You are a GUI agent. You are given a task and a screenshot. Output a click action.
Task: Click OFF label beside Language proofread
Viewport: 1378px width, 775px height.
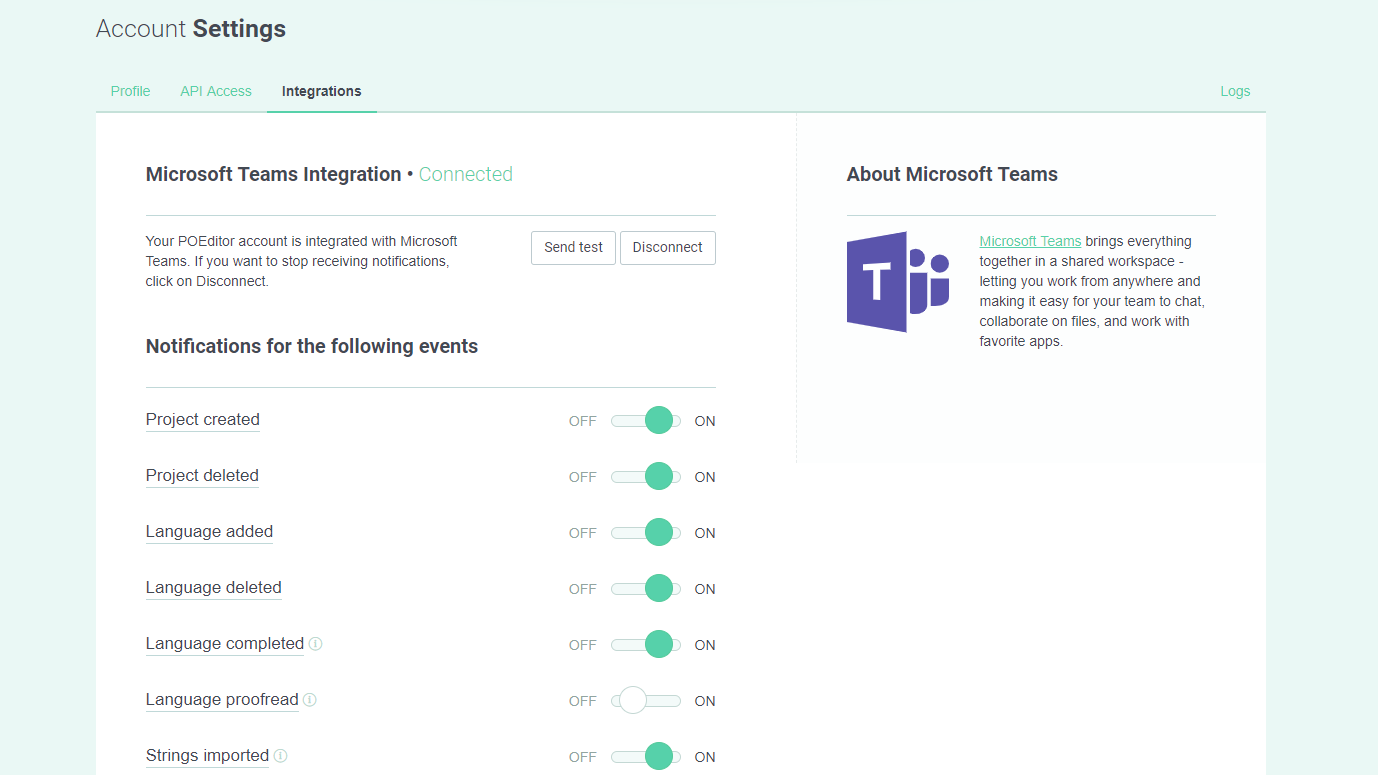(583, 701)
